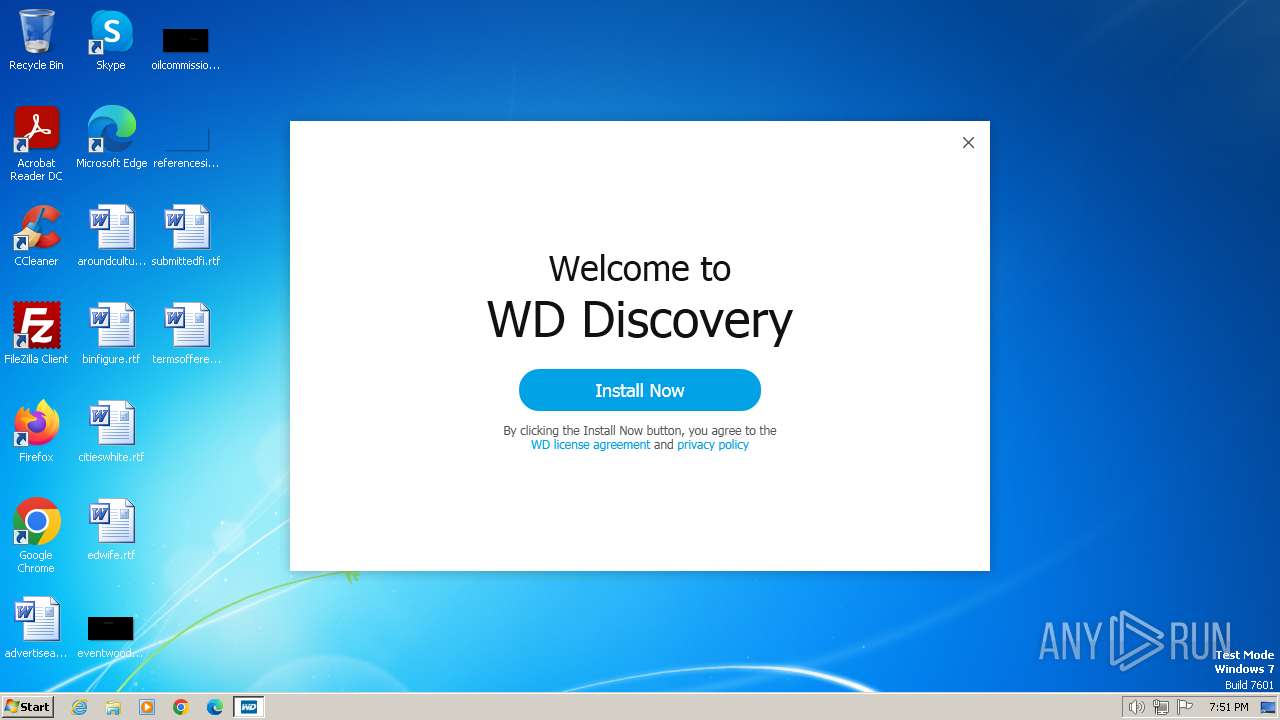1280x720 pixels.
Task: Select the Firefox desktop shortcut
Action: tap(36, 432)
